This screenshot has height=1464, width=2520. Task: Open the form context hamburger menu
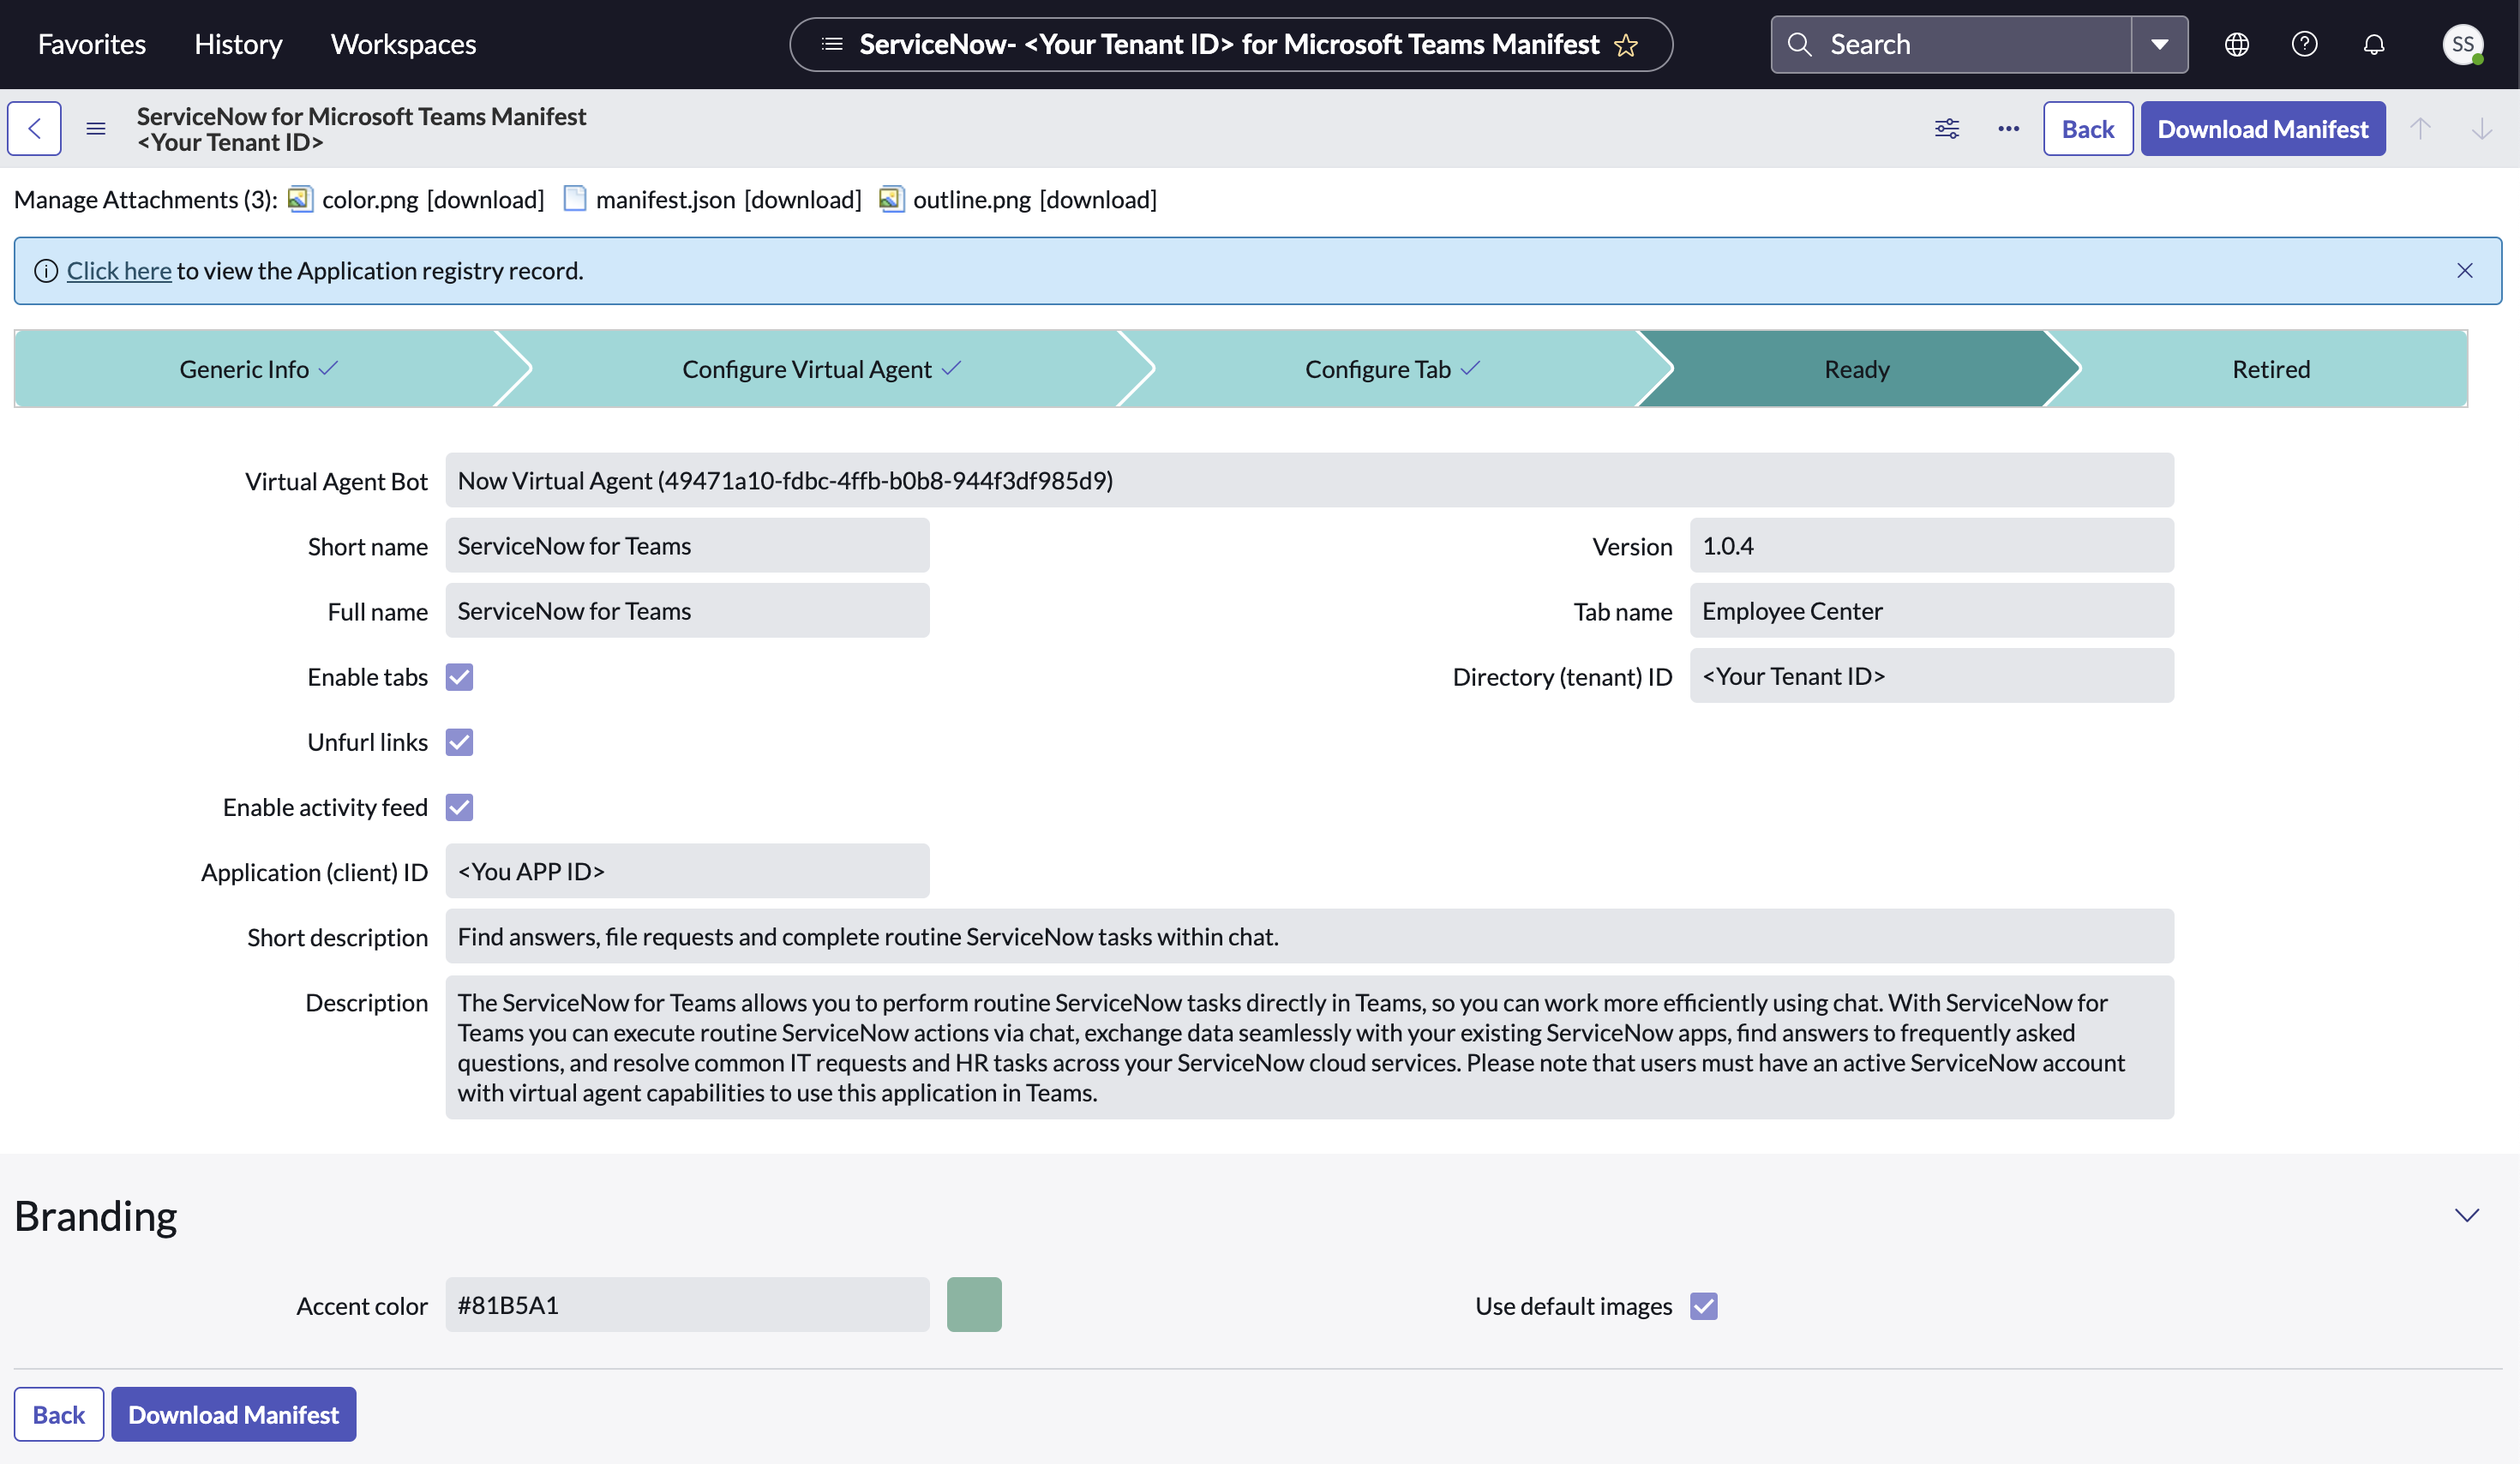[x=96, y=128]
